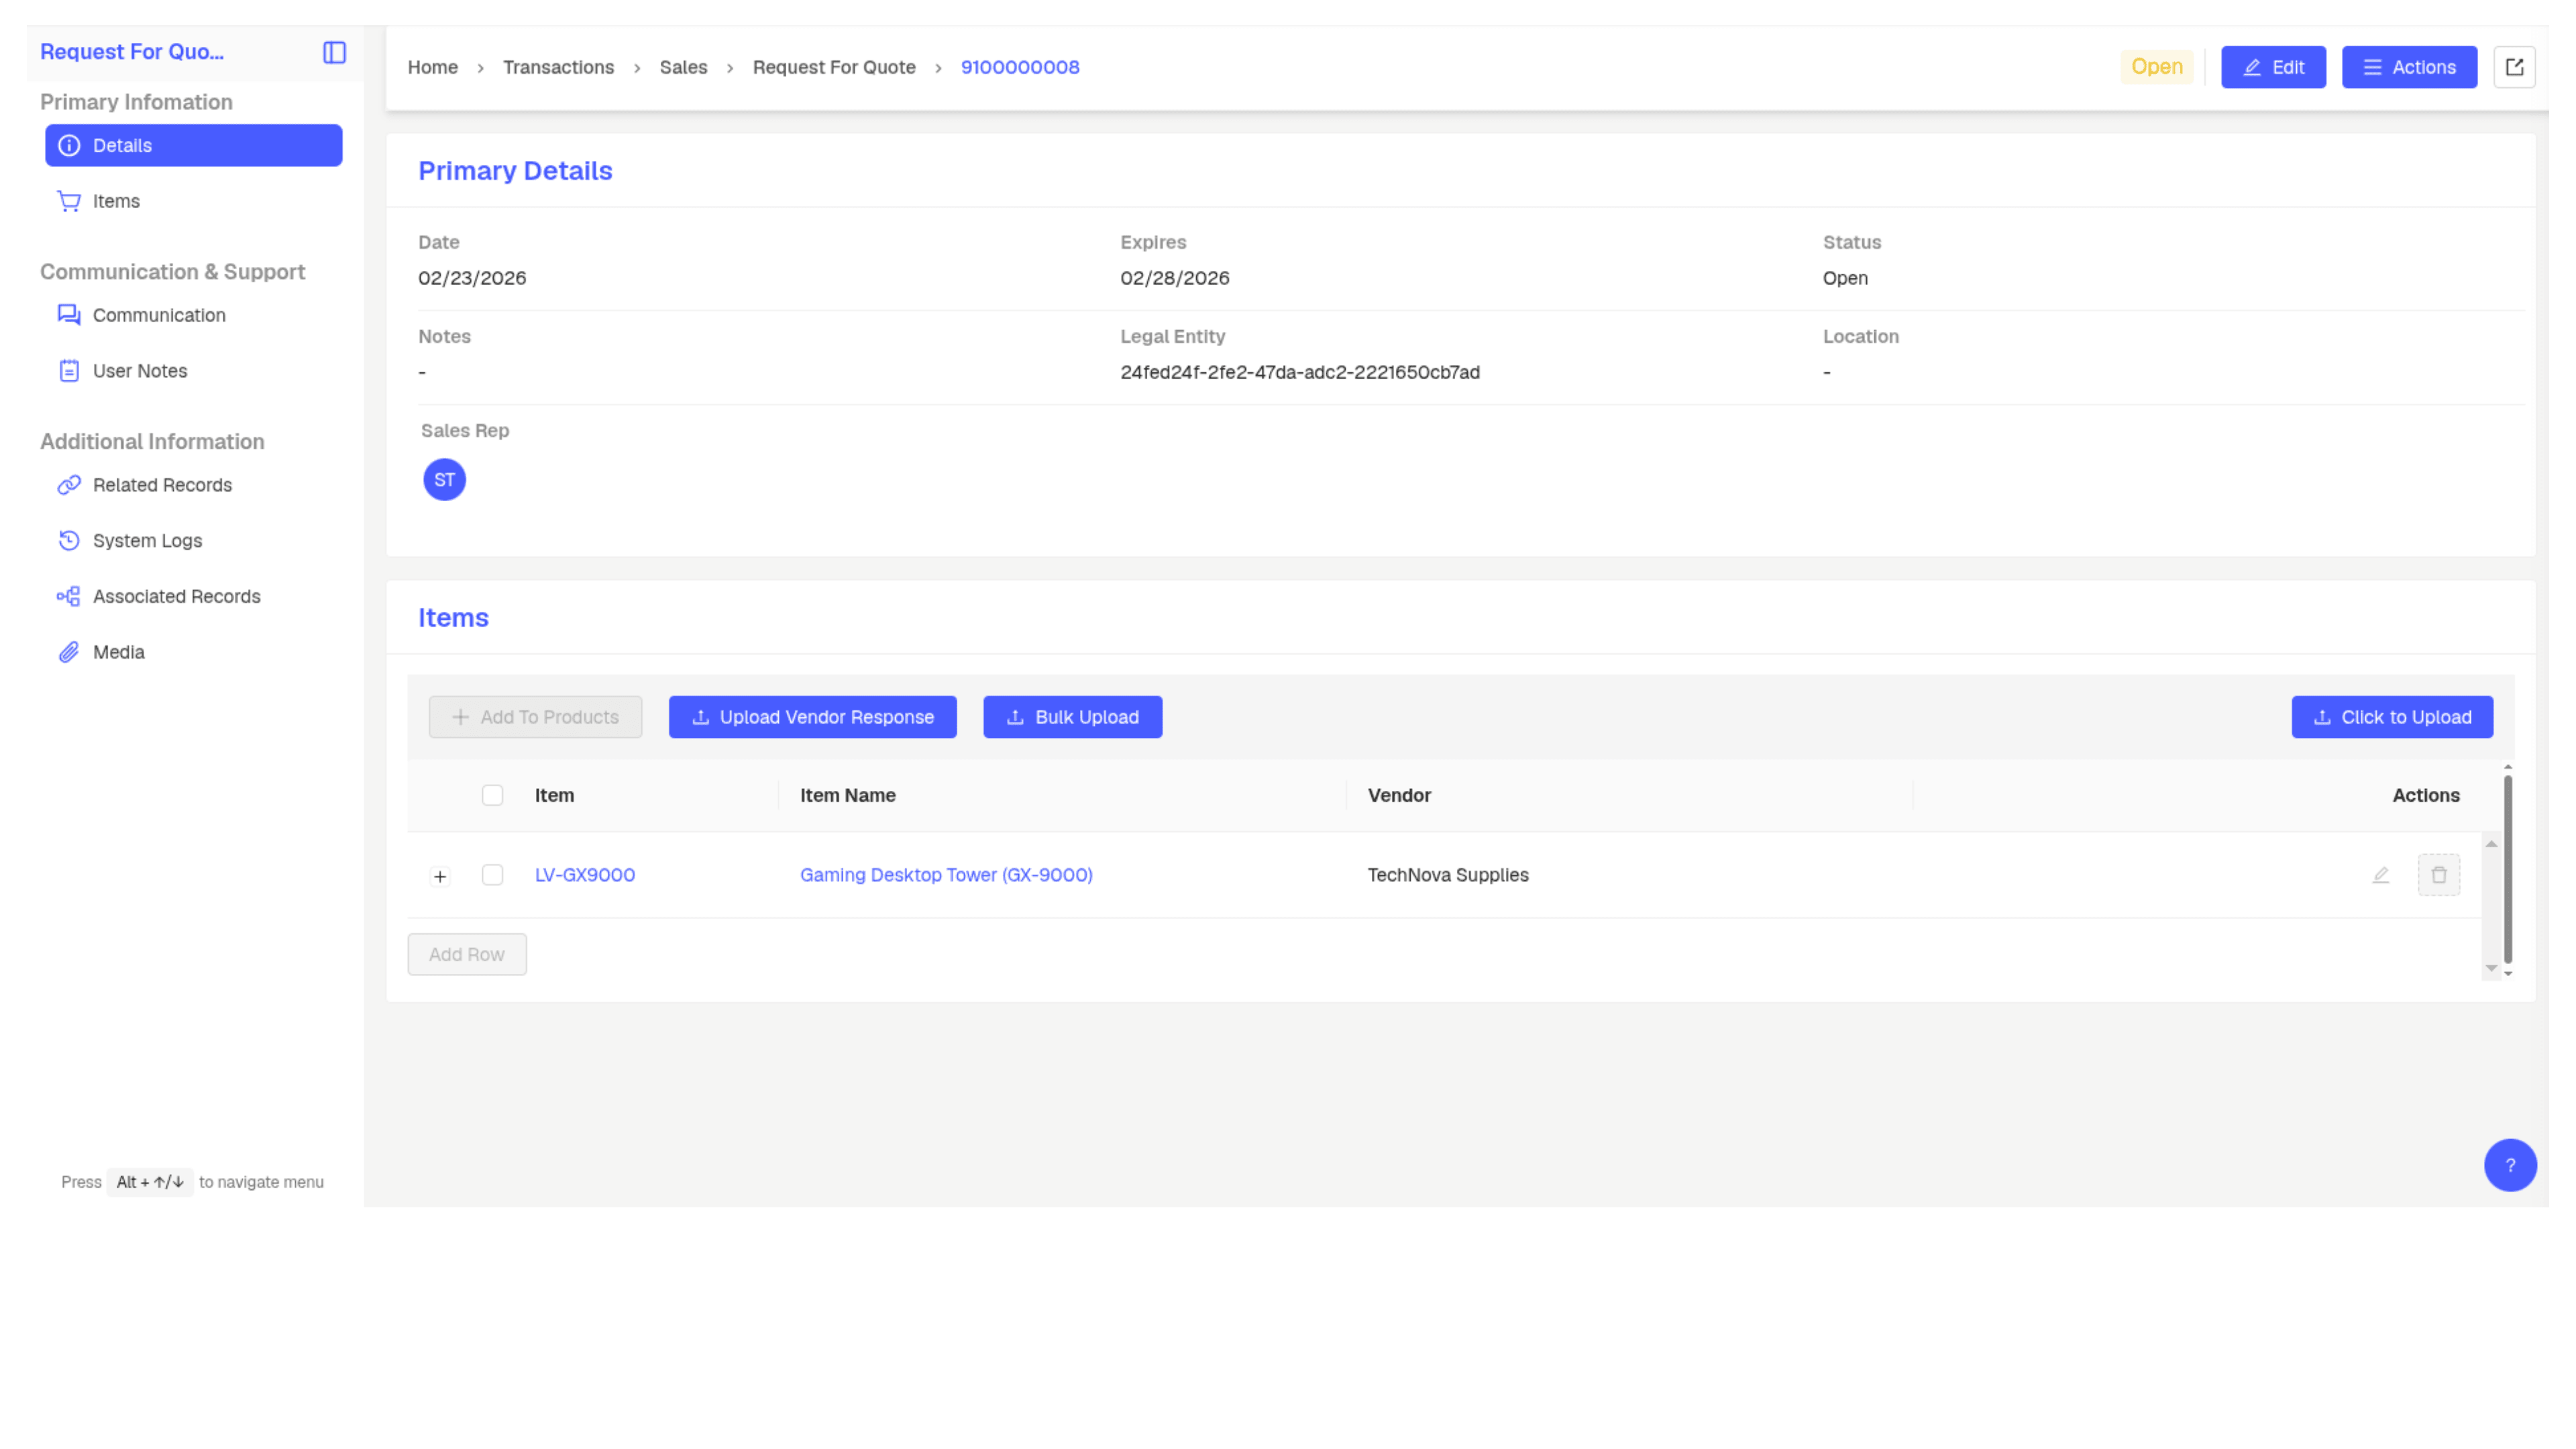Collapse the sidebar panel icon
The image size is (2576, 1449).
334,52
